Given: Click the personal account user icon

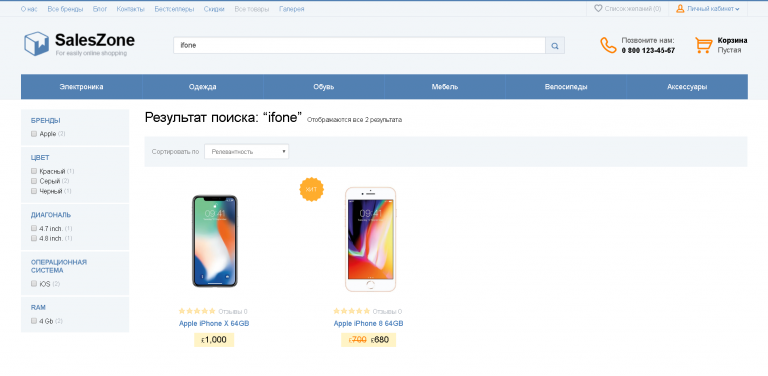Looking at the screenshot, I should 680,8.
